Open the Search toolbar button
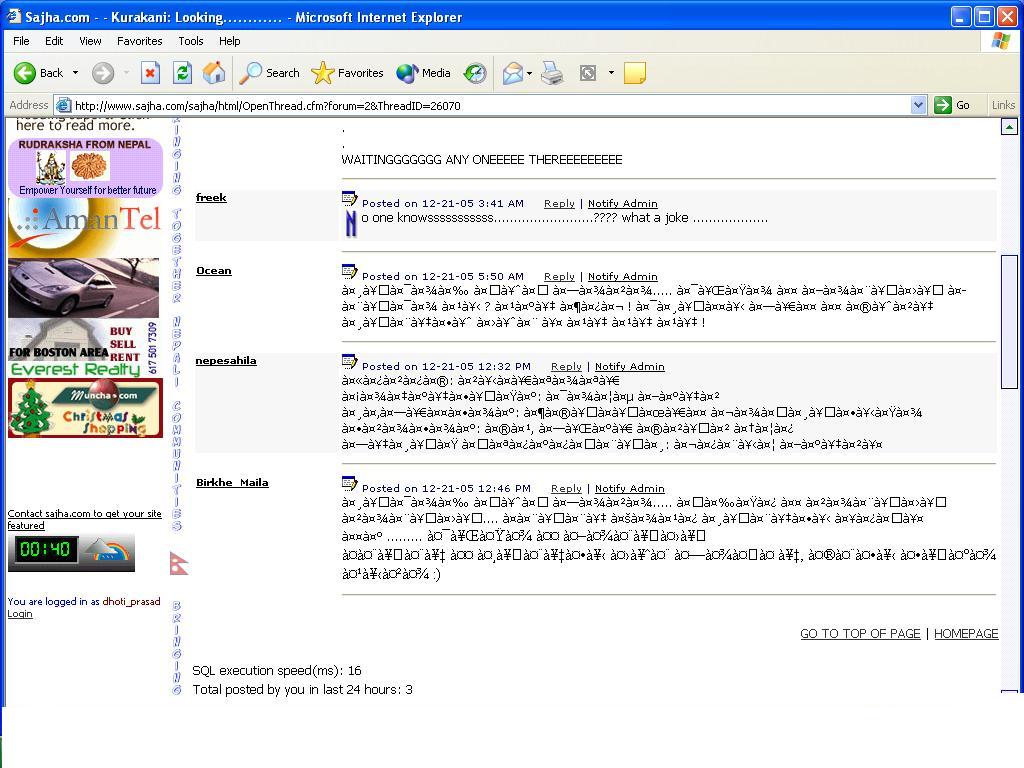 270,73
